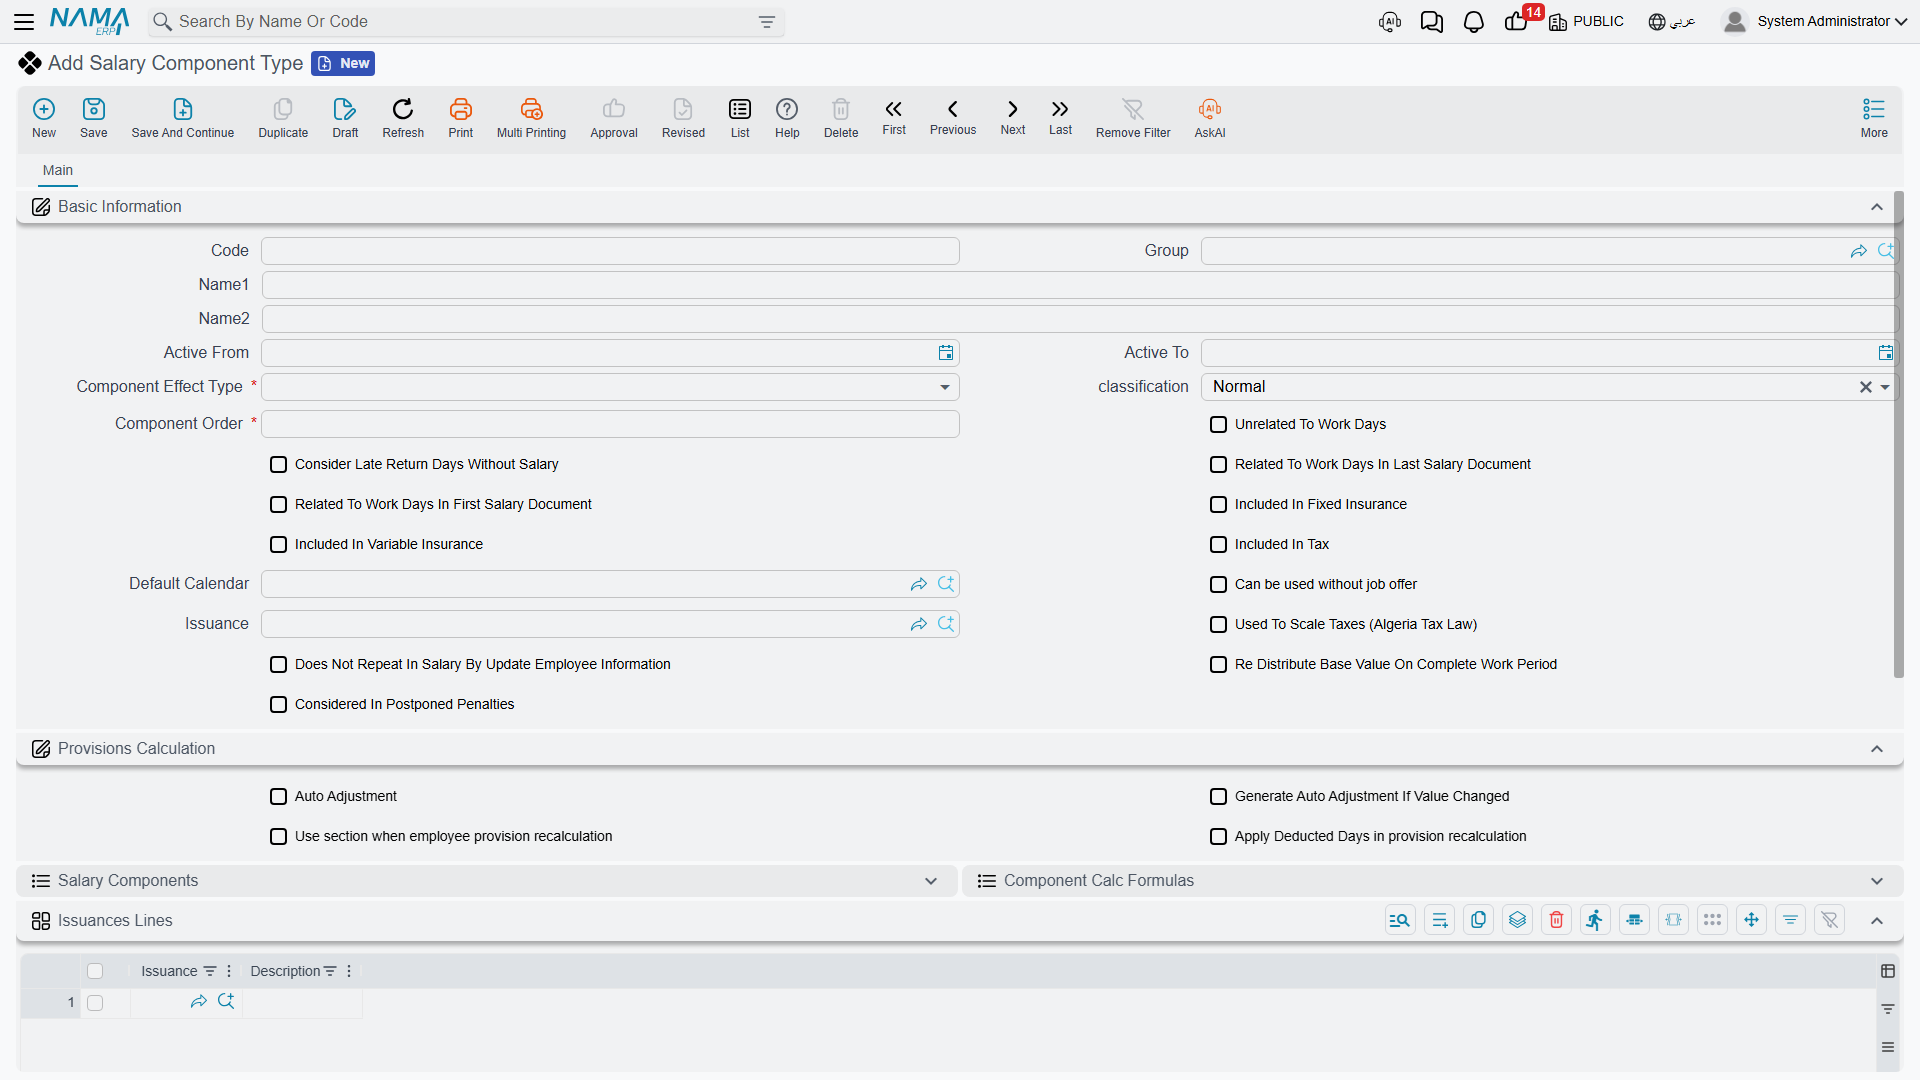Viewport: 1920px width, 1080px height.
Task: Expand Component Calc Formulas section
Action: [x=1877, y=881]
